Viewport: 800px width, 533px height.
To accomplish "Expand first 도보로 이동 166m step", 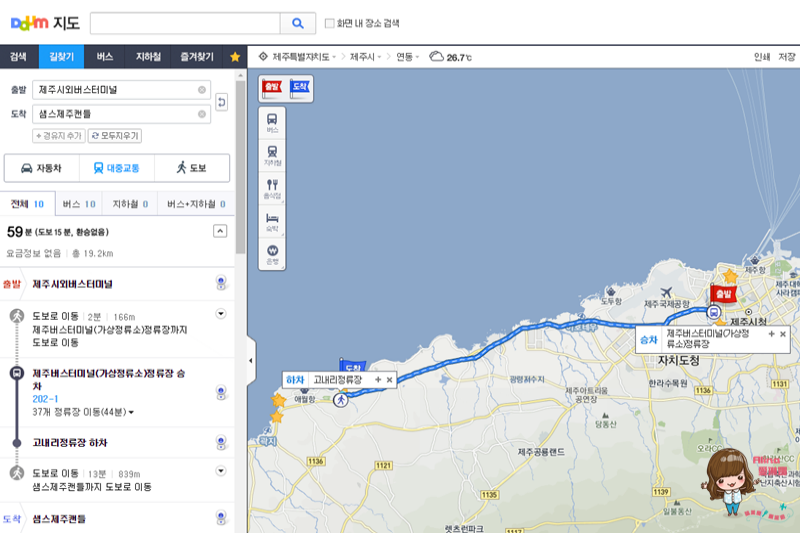I will tap(221, 314).
